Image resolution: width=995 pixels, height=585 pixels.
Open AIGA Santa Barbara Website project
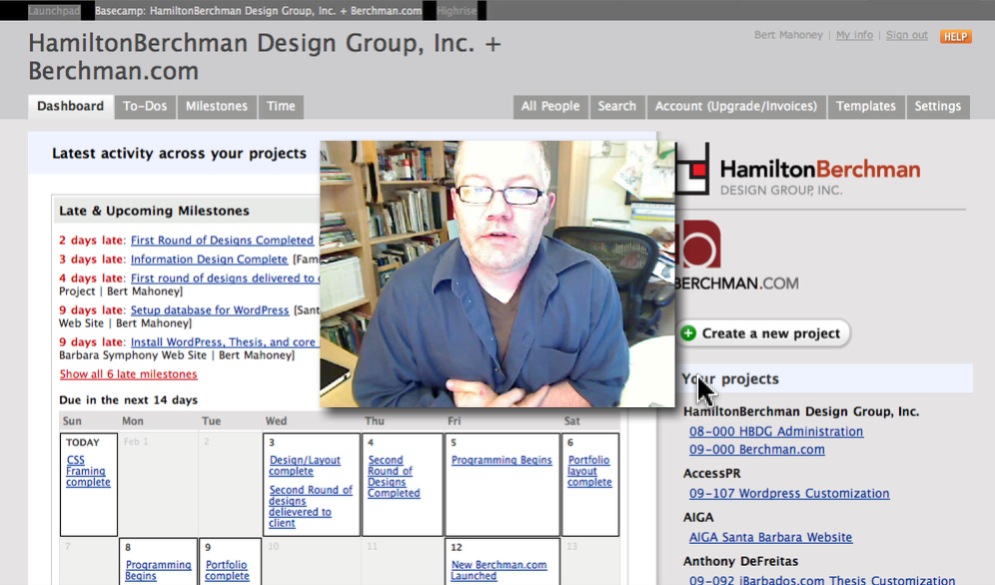point(770,537)
